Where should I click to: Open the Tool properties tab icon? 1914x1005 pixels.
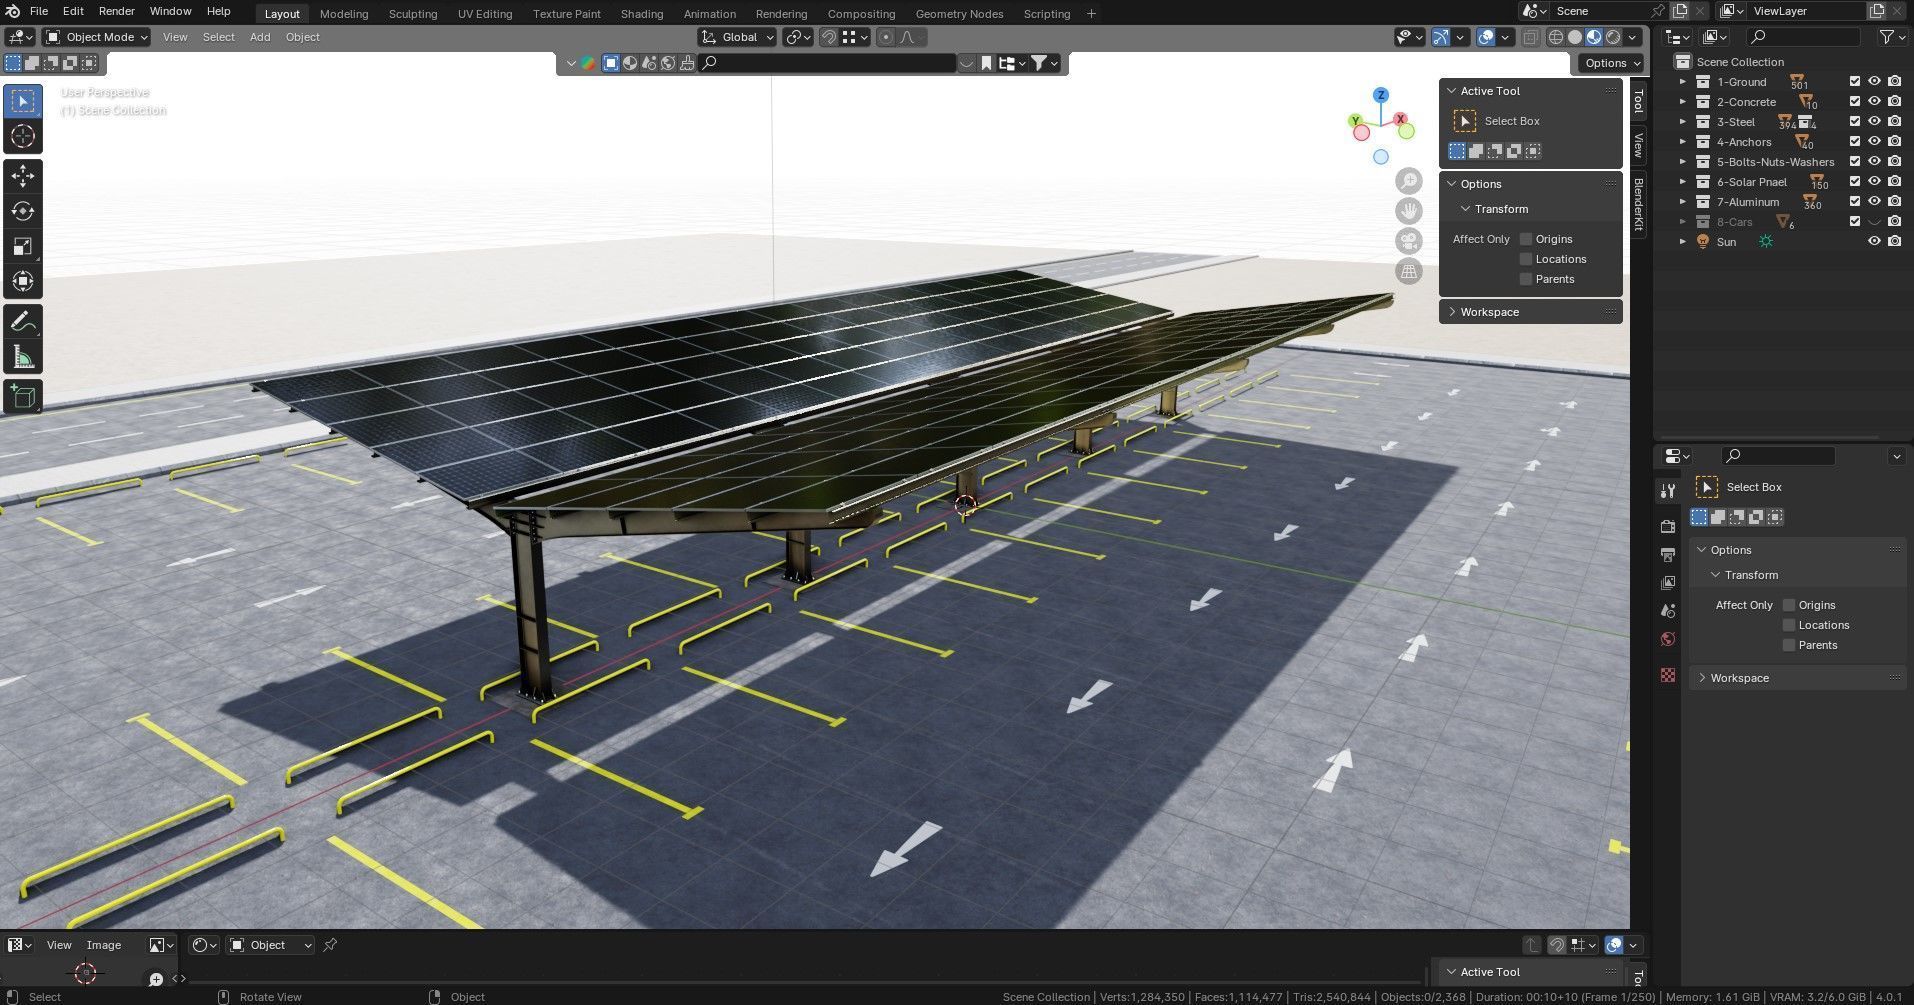[x=1667, y=490]
